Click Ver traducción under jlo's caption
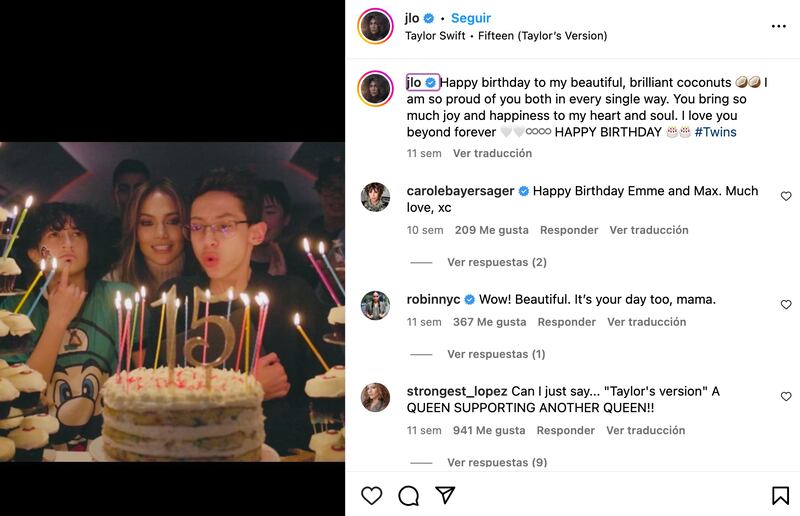 (492, 153)
